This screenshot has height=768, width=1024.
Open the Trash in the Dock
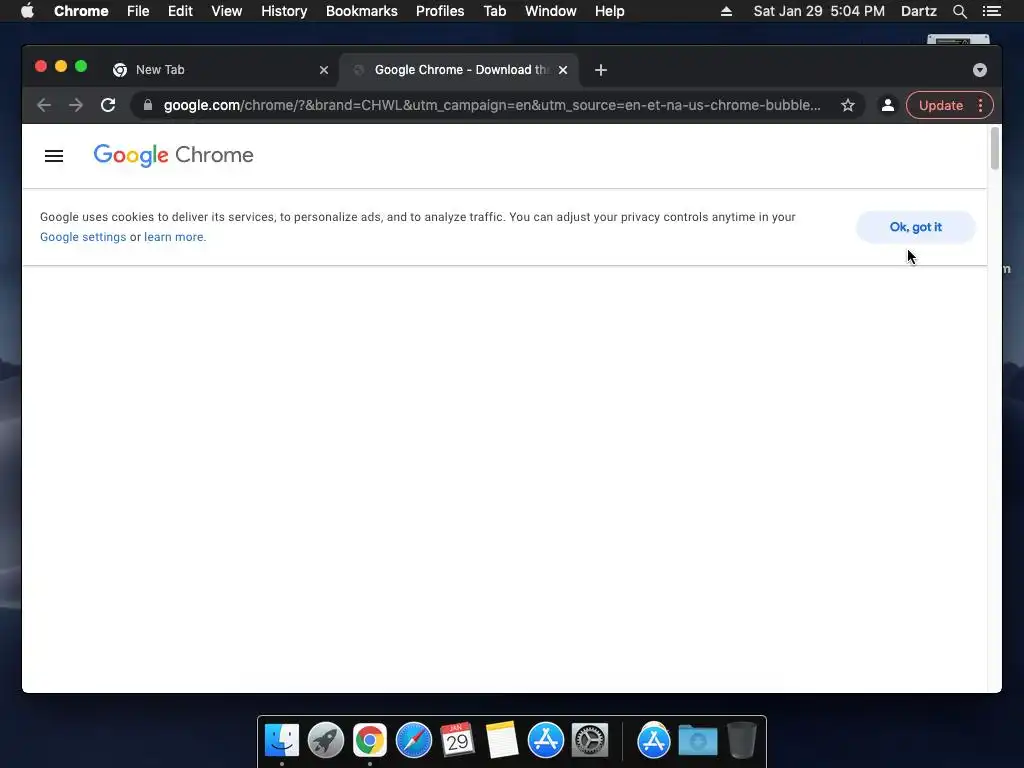(x=741, y=740)
